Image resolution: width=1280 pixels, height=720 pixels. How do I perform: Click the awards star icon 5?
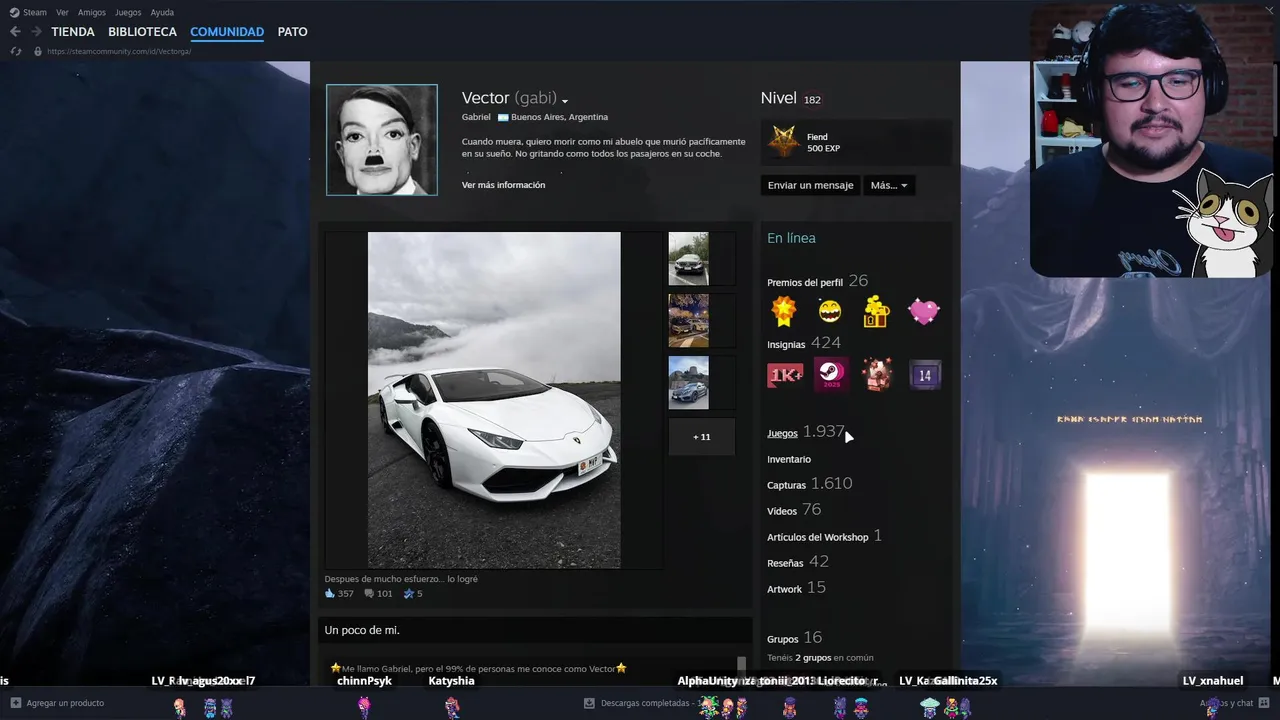pos(408,593)
